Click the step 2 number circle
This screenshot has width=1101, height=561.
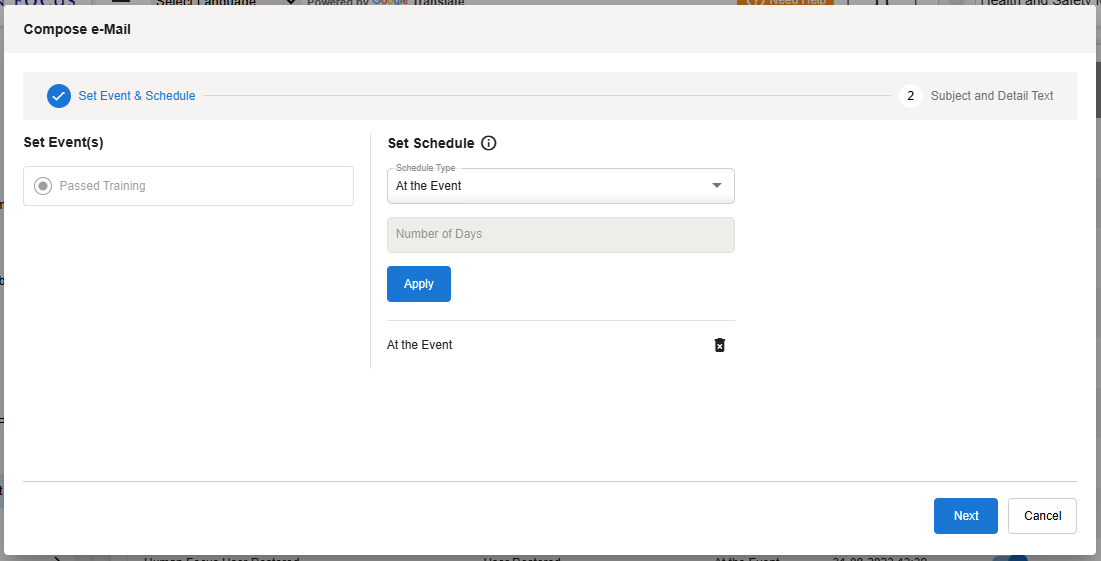coord(910,96)
